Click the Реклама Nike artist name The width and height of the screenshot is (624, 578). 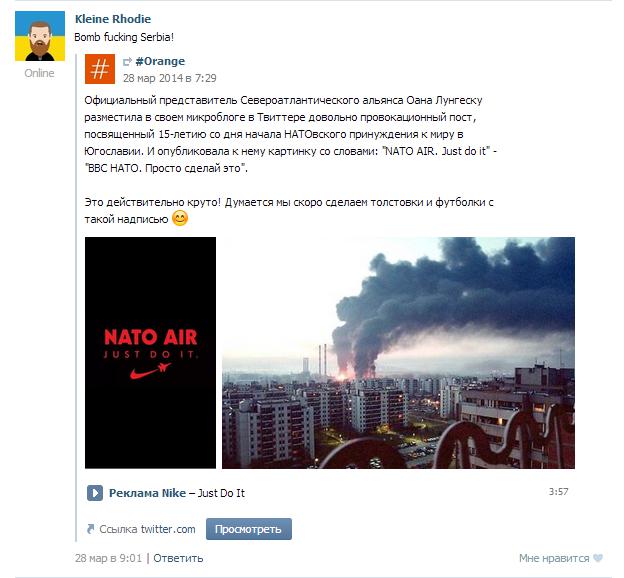147,493
